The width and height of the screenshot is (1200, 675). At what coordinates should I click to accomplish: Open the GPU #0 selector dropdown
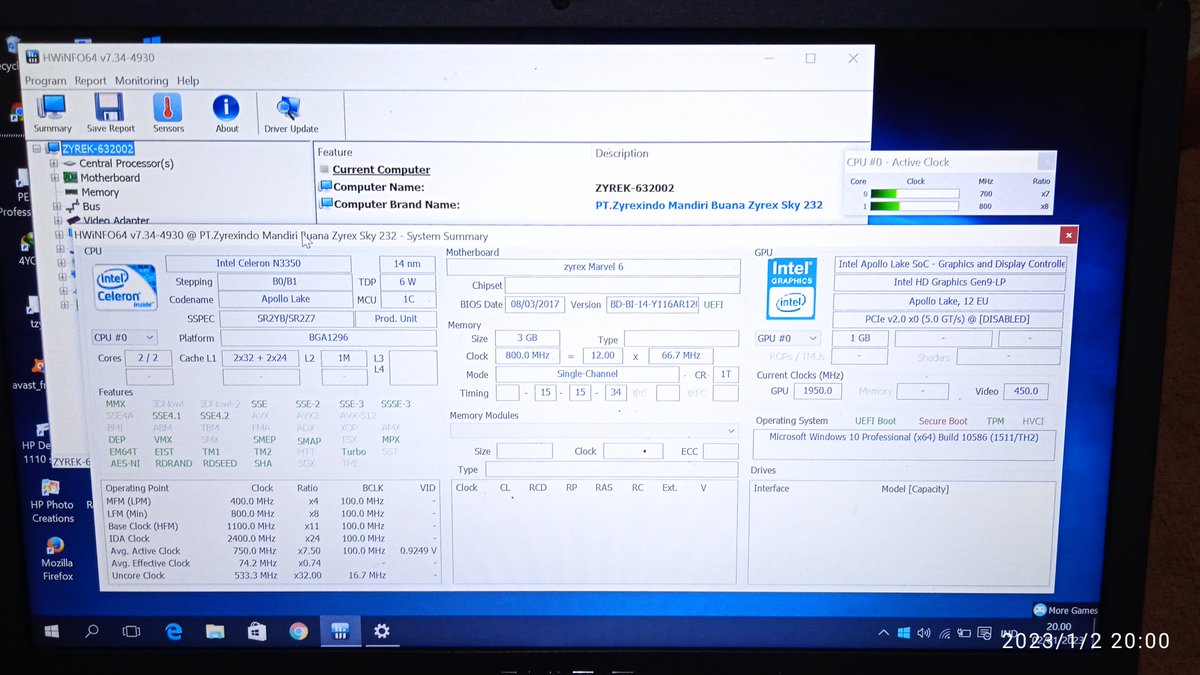tap(787, 338)
